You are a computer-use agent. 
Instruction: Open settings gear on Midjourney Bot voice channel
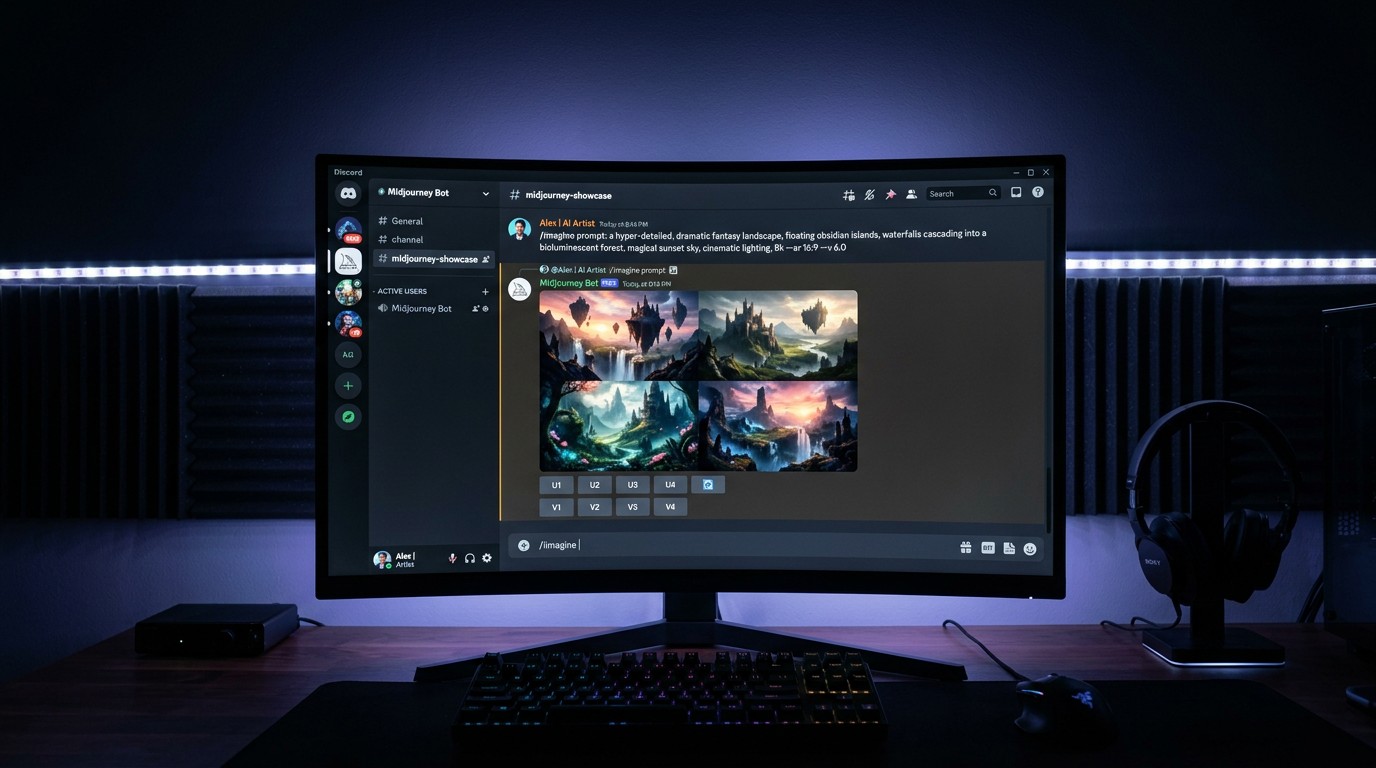pyautogui.click(x=486, y=308)
